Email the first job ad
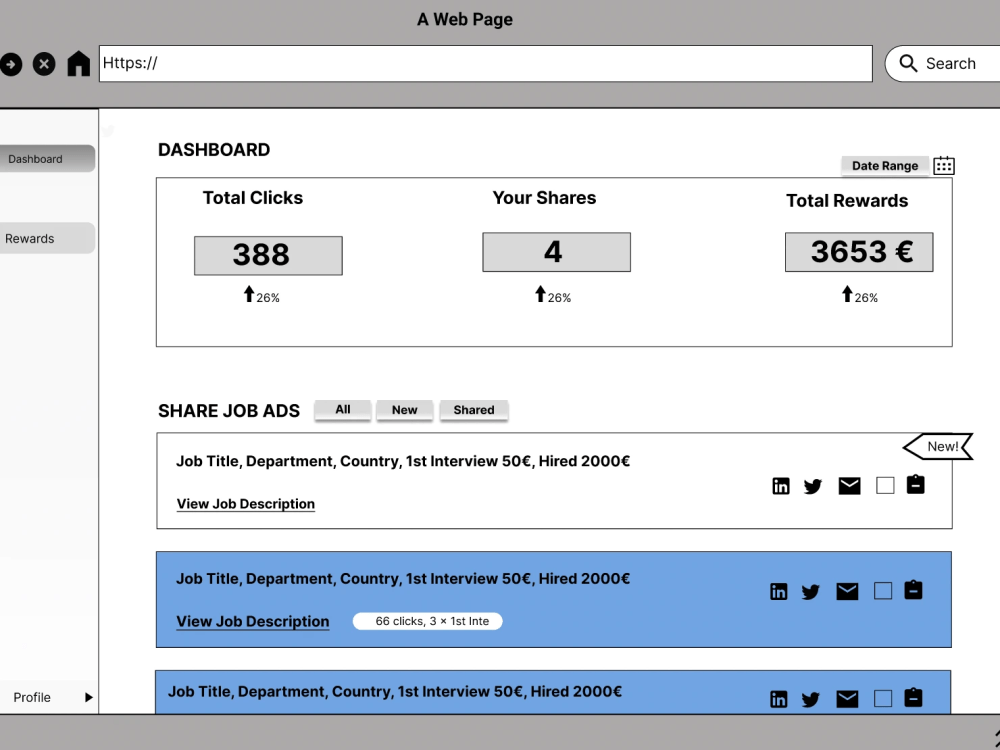Screen dimensions: 1000x750 (849, 485)
